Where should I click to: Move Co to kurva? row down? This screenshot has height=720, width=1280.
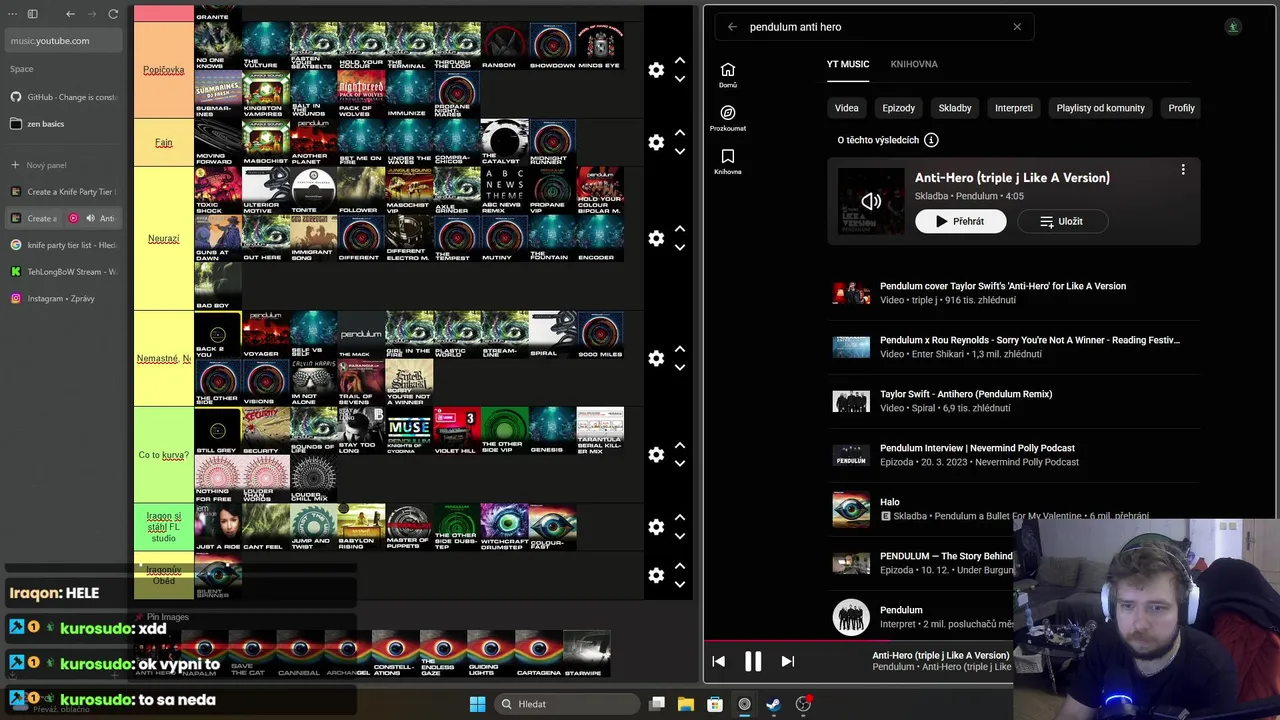pos(680,463)
